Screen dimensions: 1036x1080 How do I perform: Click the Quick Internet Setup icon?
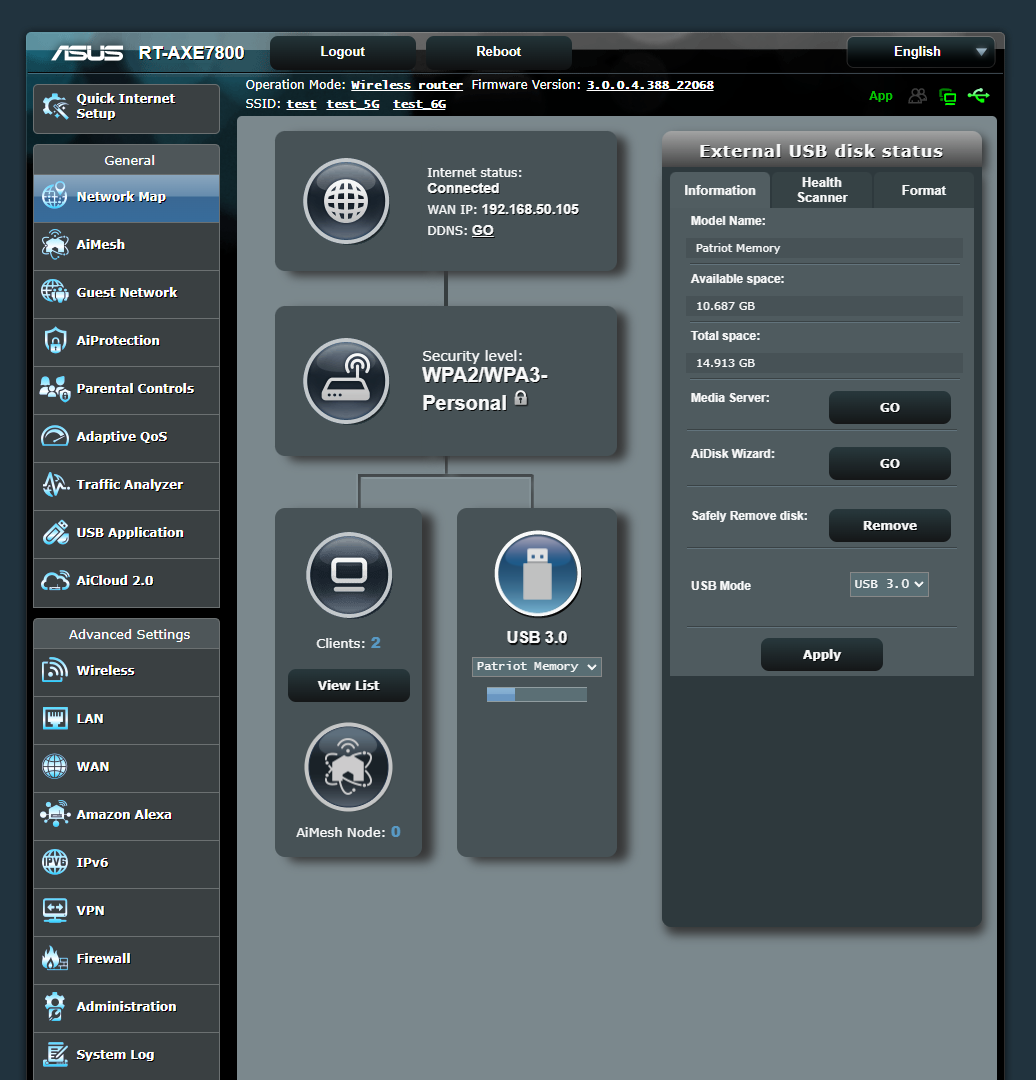(55, 106)
